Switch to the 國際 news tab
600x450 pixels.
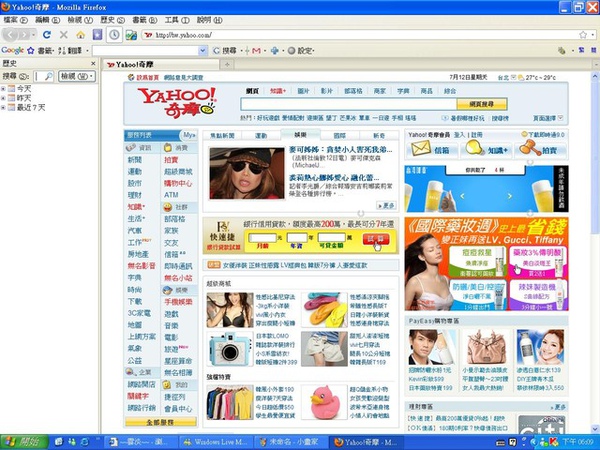(339, 135)
